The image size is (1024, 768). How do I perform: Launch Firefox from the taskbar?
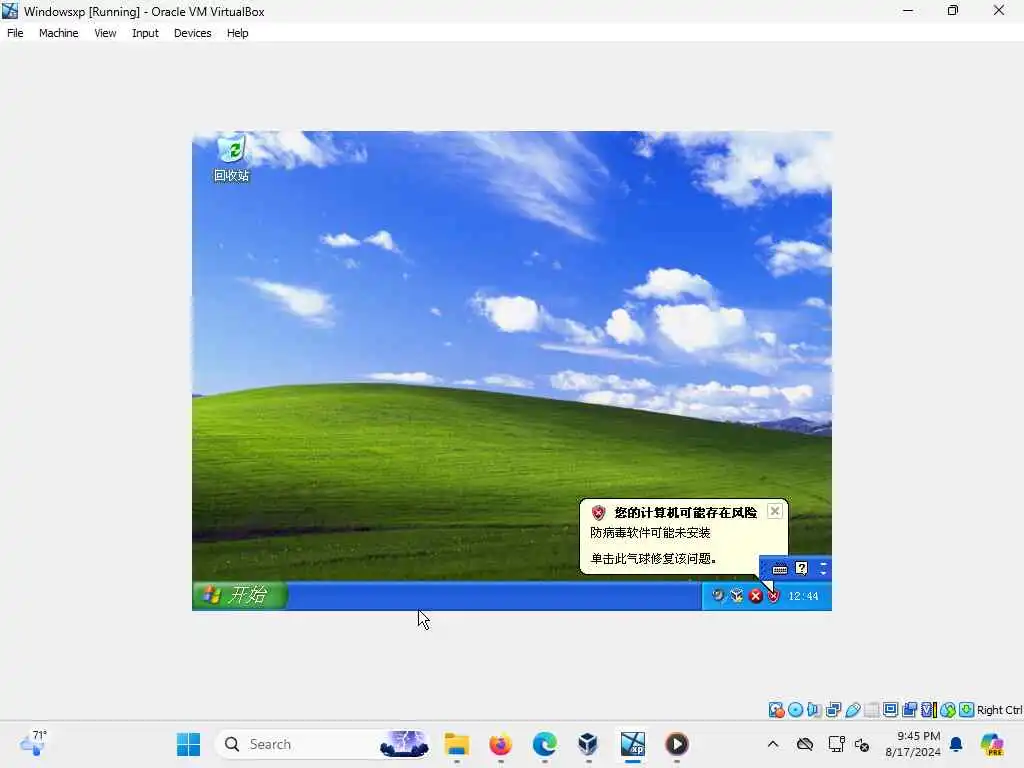pos(500,744)
